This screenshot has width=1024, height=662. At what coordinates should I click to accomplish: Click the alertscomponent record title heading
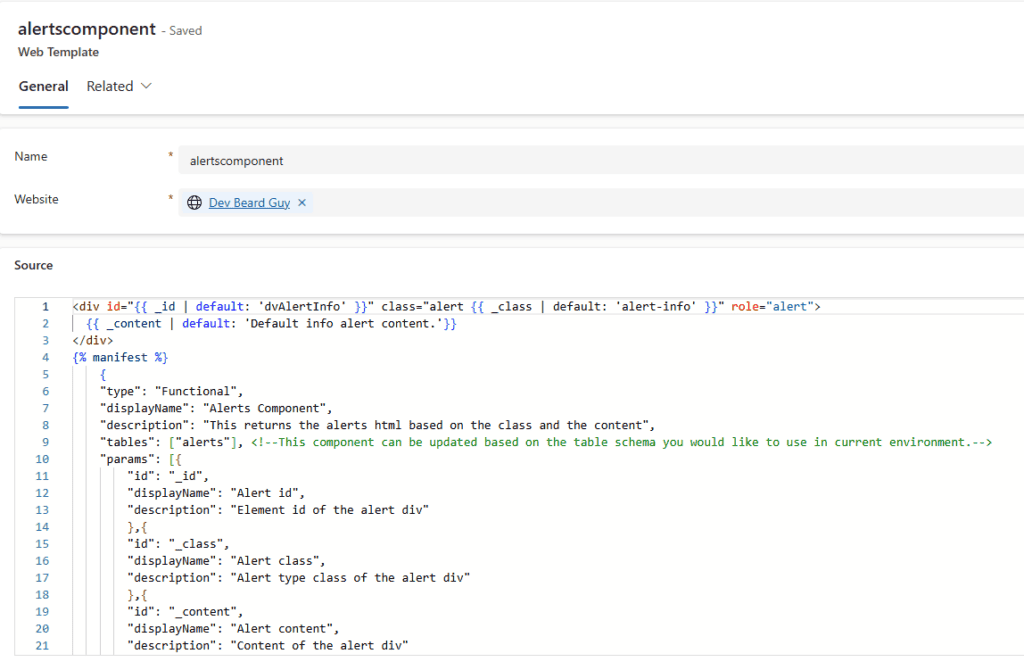(x=87, y=30)
